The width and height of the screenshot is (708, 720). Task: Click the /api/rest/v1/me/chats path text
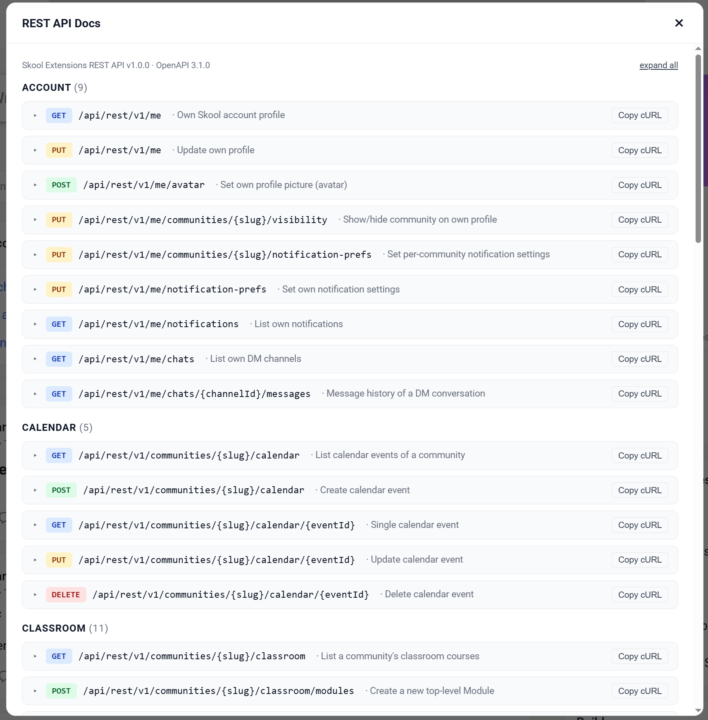(x=136, y=359)
